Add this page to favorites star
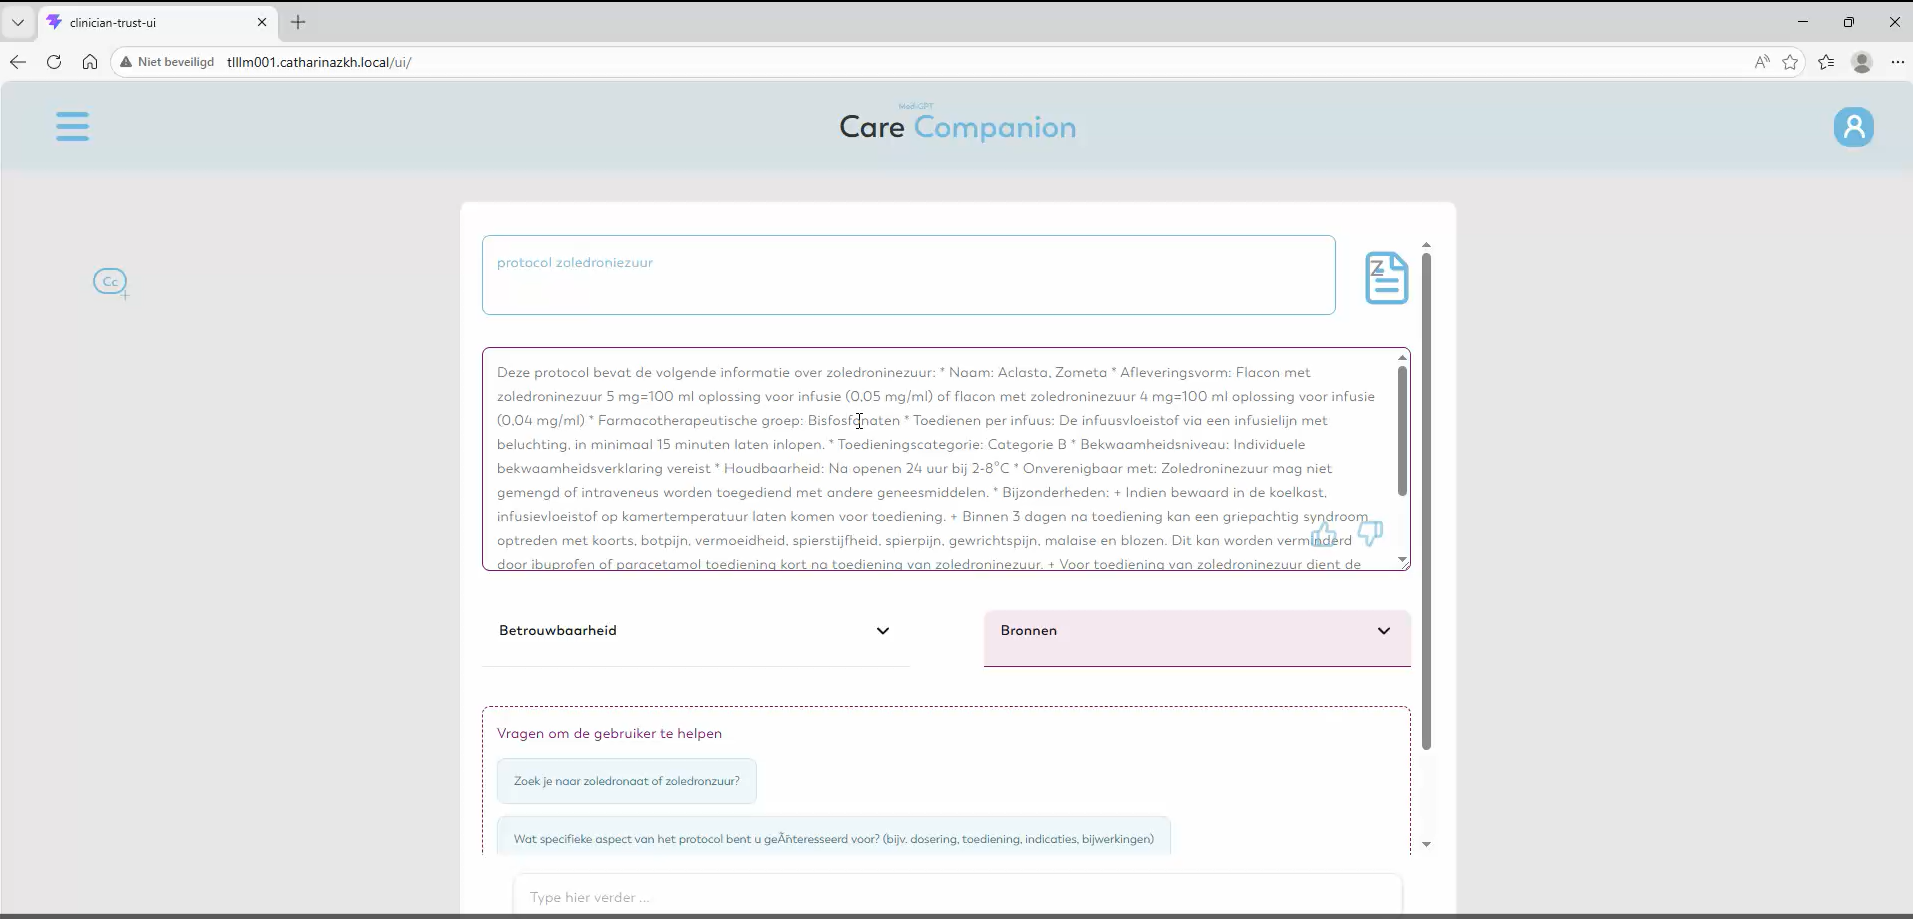 (x=1790, y=62)
